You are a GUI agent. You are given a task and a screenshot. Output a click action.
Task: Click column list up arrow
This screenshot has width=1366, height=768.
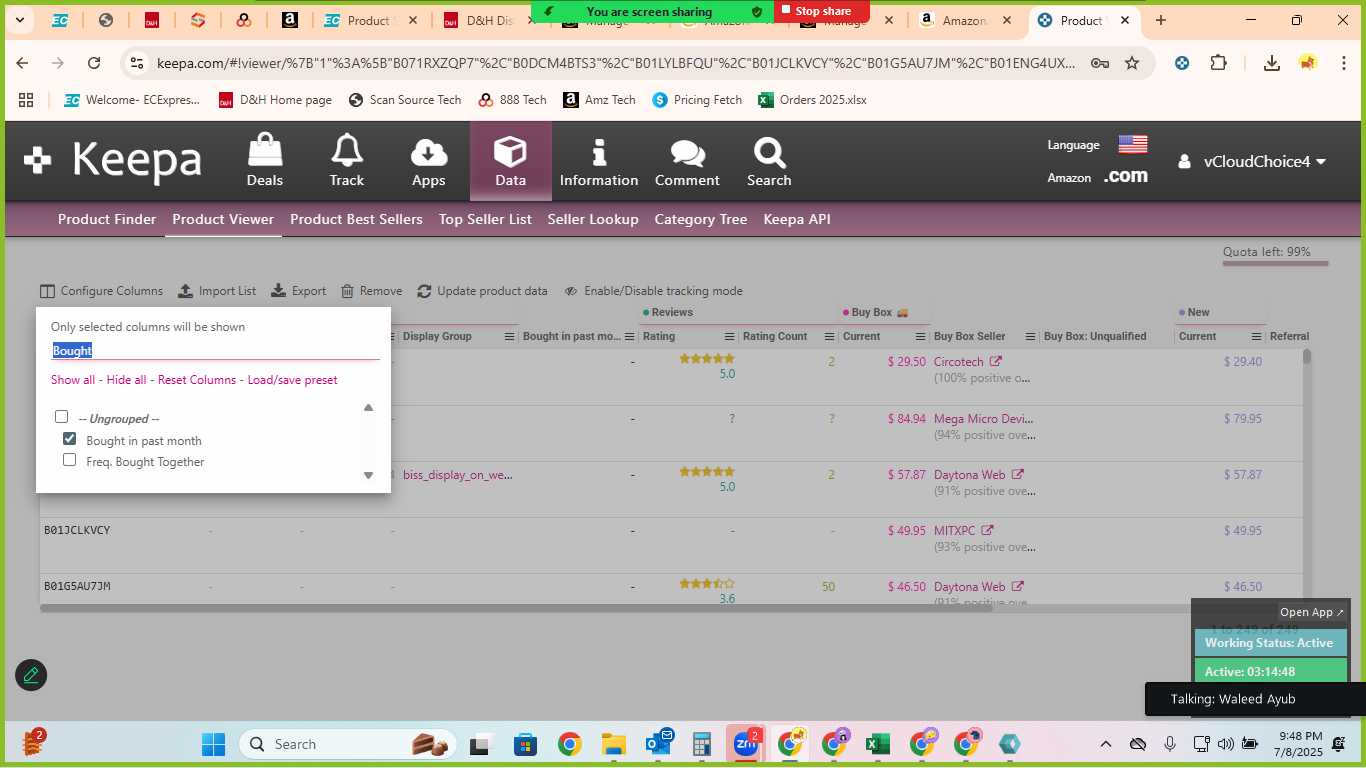[368, 407]
